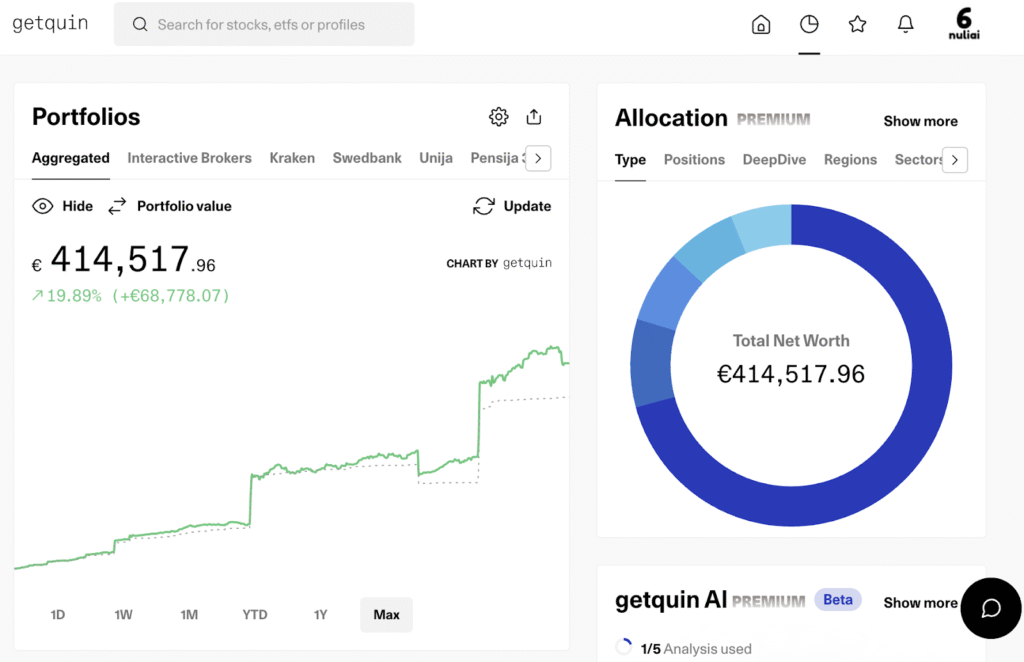Viewport: 1024px width, 662px height.
Task: Click the Total Net Worth label
Action: [x=791, y=341]
